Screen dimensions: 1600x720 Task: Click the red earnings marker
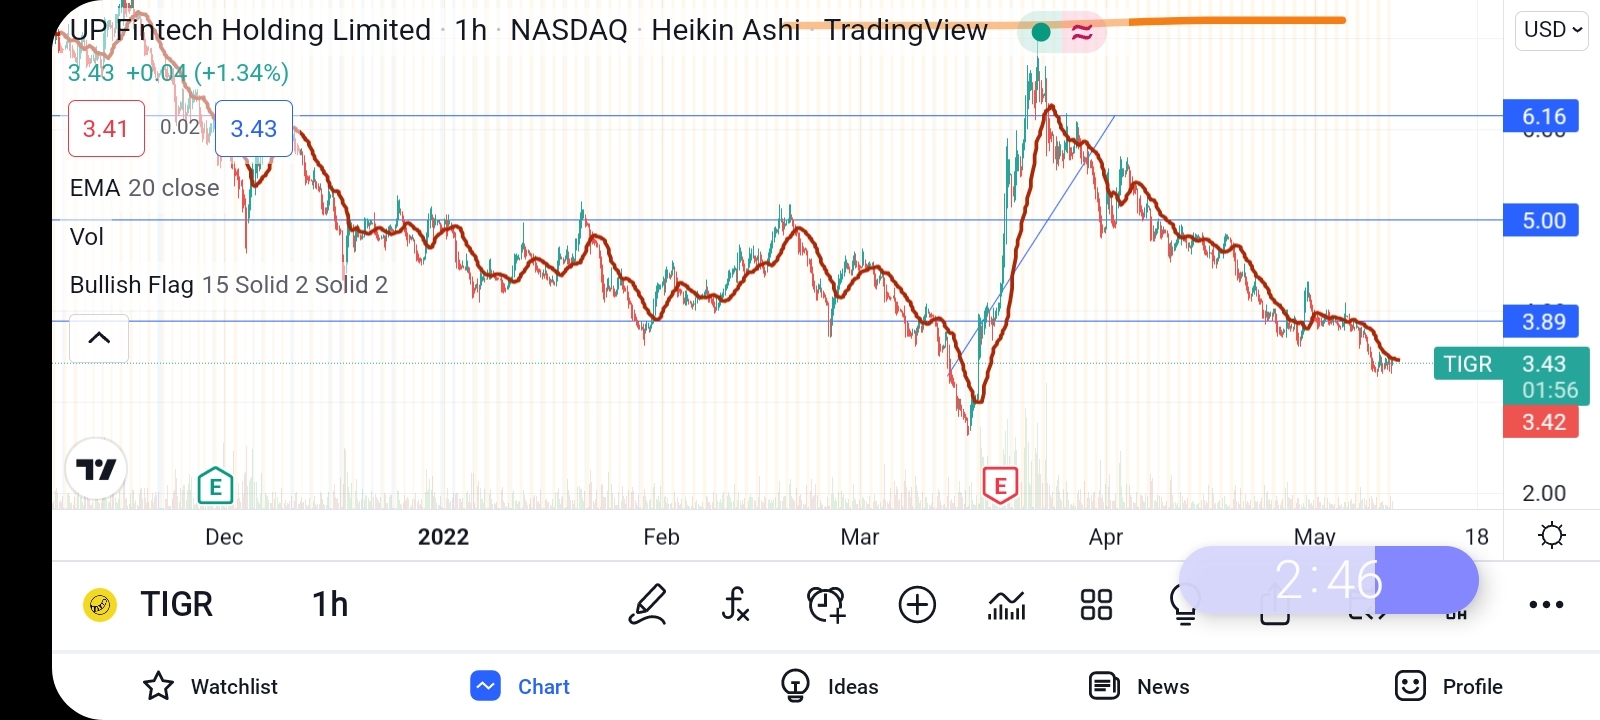1000,485
